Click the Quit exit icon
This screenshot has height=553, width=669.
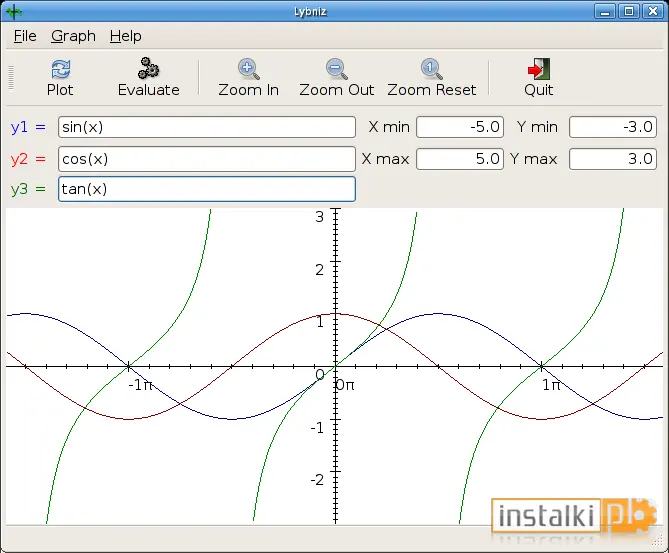click(x=539, y=69)
